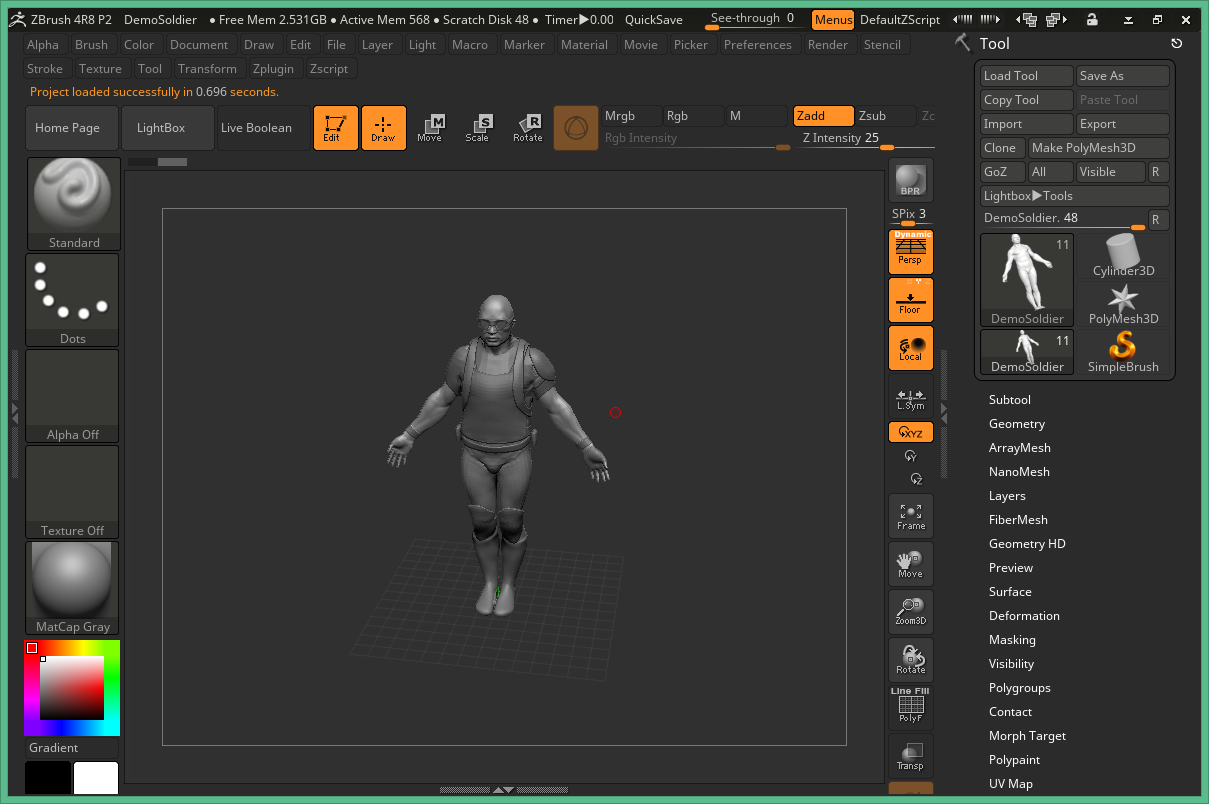Select the Scale icon in the top toolbar
The image size is (1209, 804).
[x=479, y=128]
